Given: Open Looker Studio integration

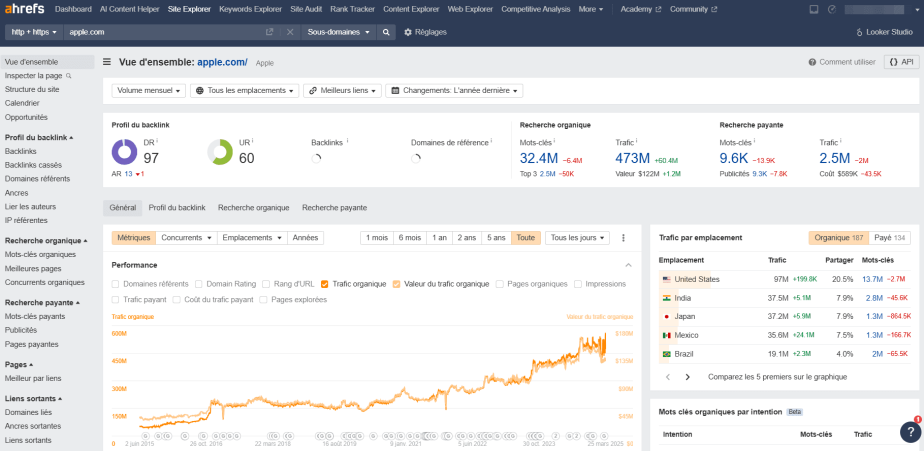Looking at the screenshot, I should [885, 32].
